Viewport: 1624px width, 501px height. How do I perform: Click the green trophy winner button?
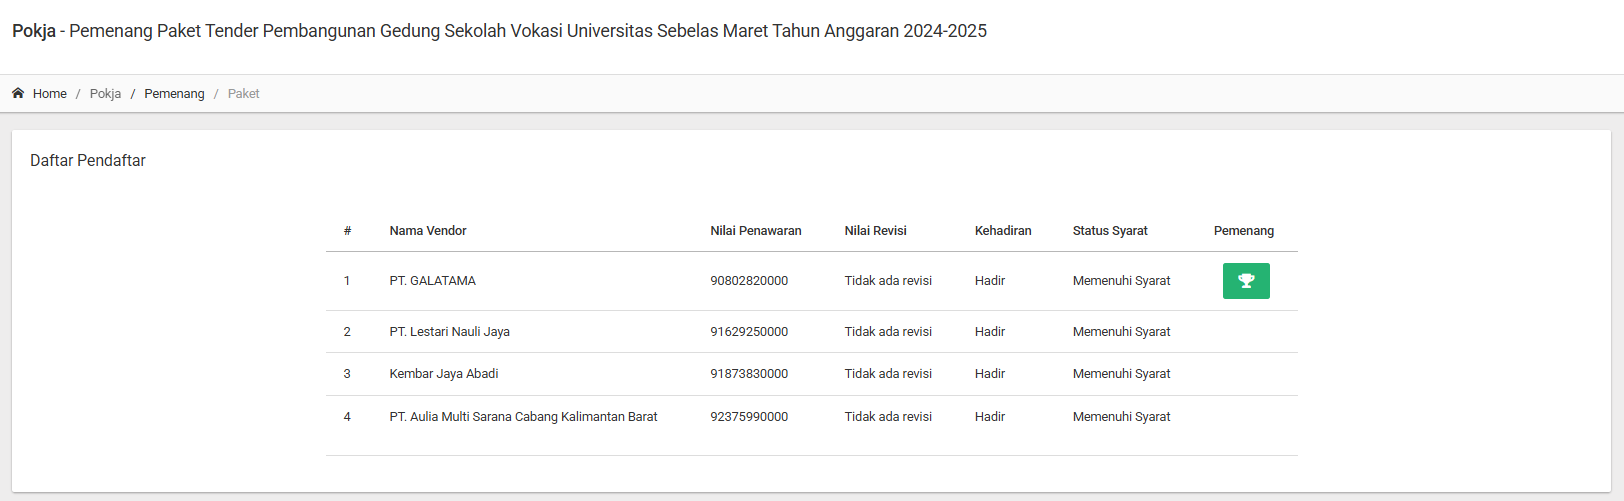[x=1246, y=281]
